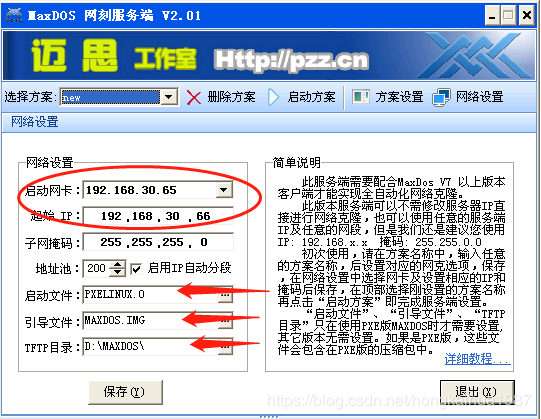Click the 选择方案: label
The width and height of the screenshot is (541, 419).
pyautogui.click(x=30, y=97)
